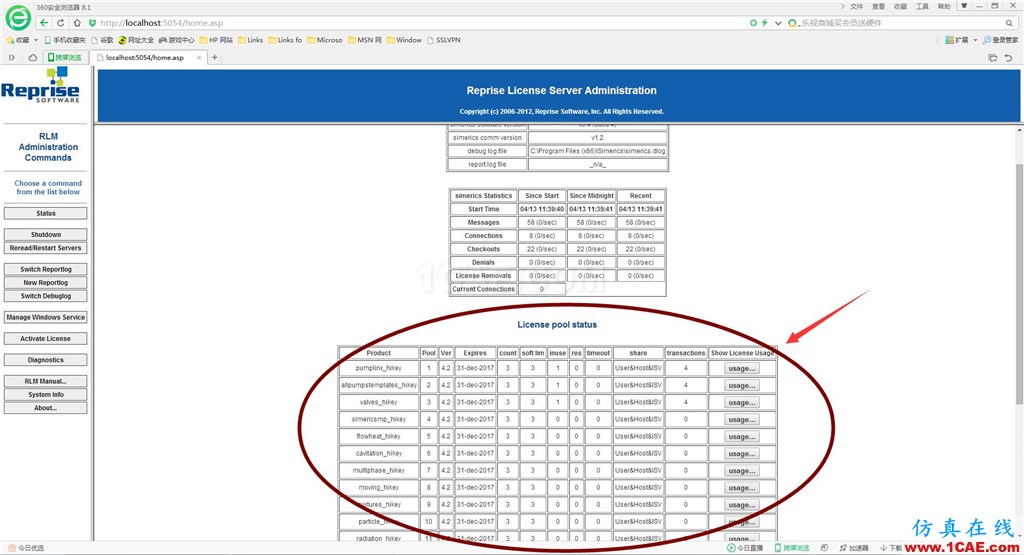Close the localhost:5054/home.asp tab

click(x=199, y=57)
